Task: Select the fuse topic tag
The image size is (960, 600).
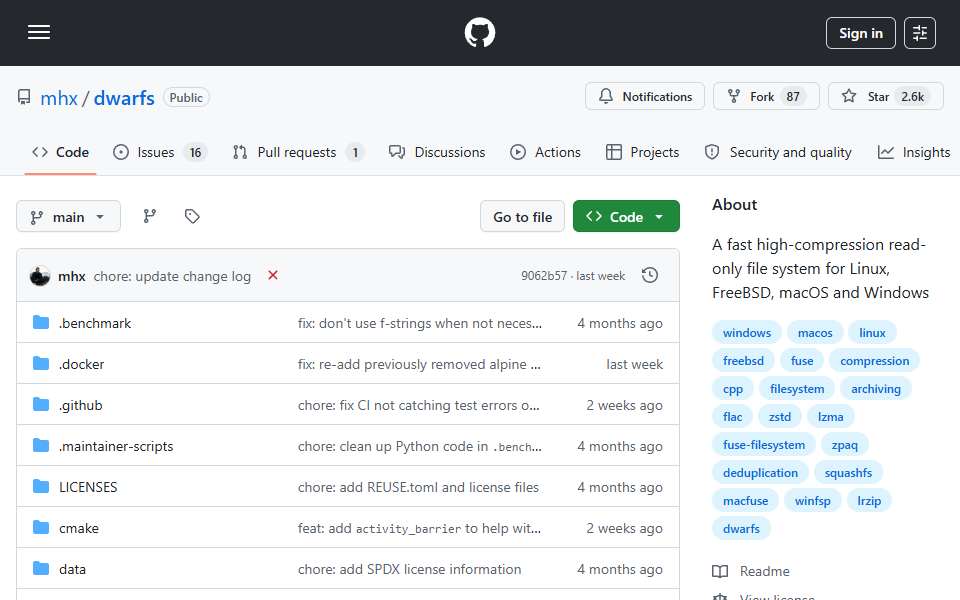Action: pos(801,361)
